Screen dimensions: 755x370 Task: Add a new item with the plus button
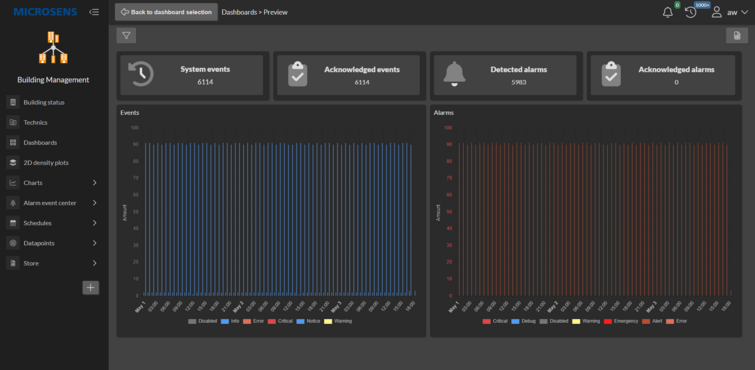(x=91, y=288)
